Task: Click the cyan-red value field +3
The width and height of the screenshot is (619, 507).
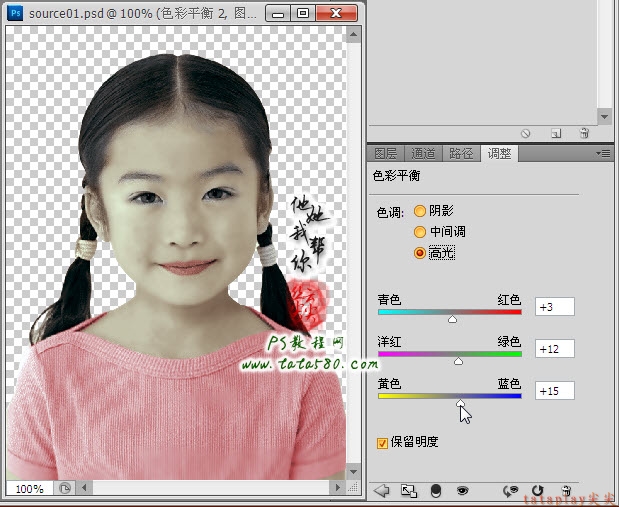Action: click(x=555, y=307)
